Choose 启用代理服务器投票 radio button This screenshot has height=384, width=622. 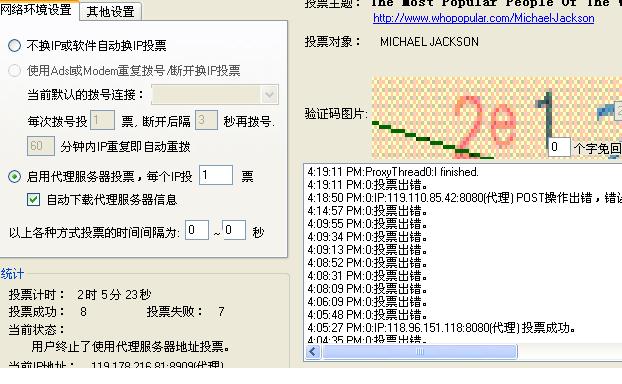tap(15, 176)
